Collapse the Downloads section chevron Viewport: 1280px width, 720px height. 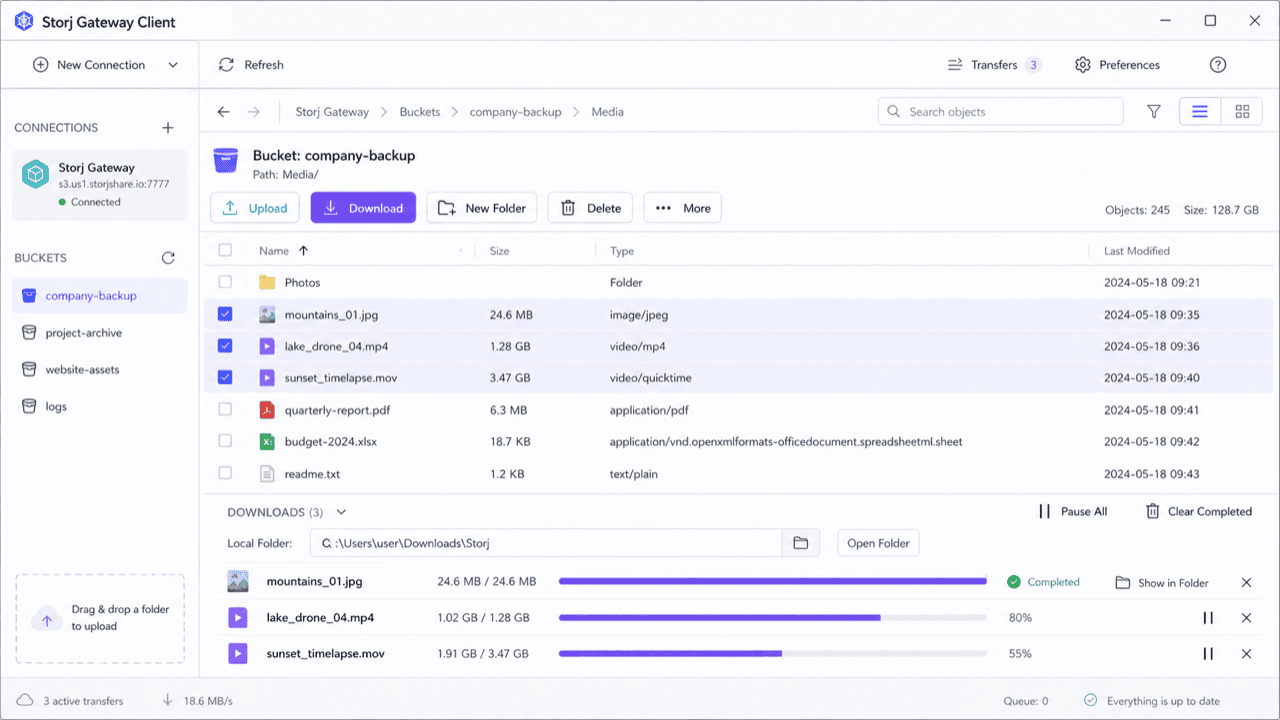[x=341, y=512]
